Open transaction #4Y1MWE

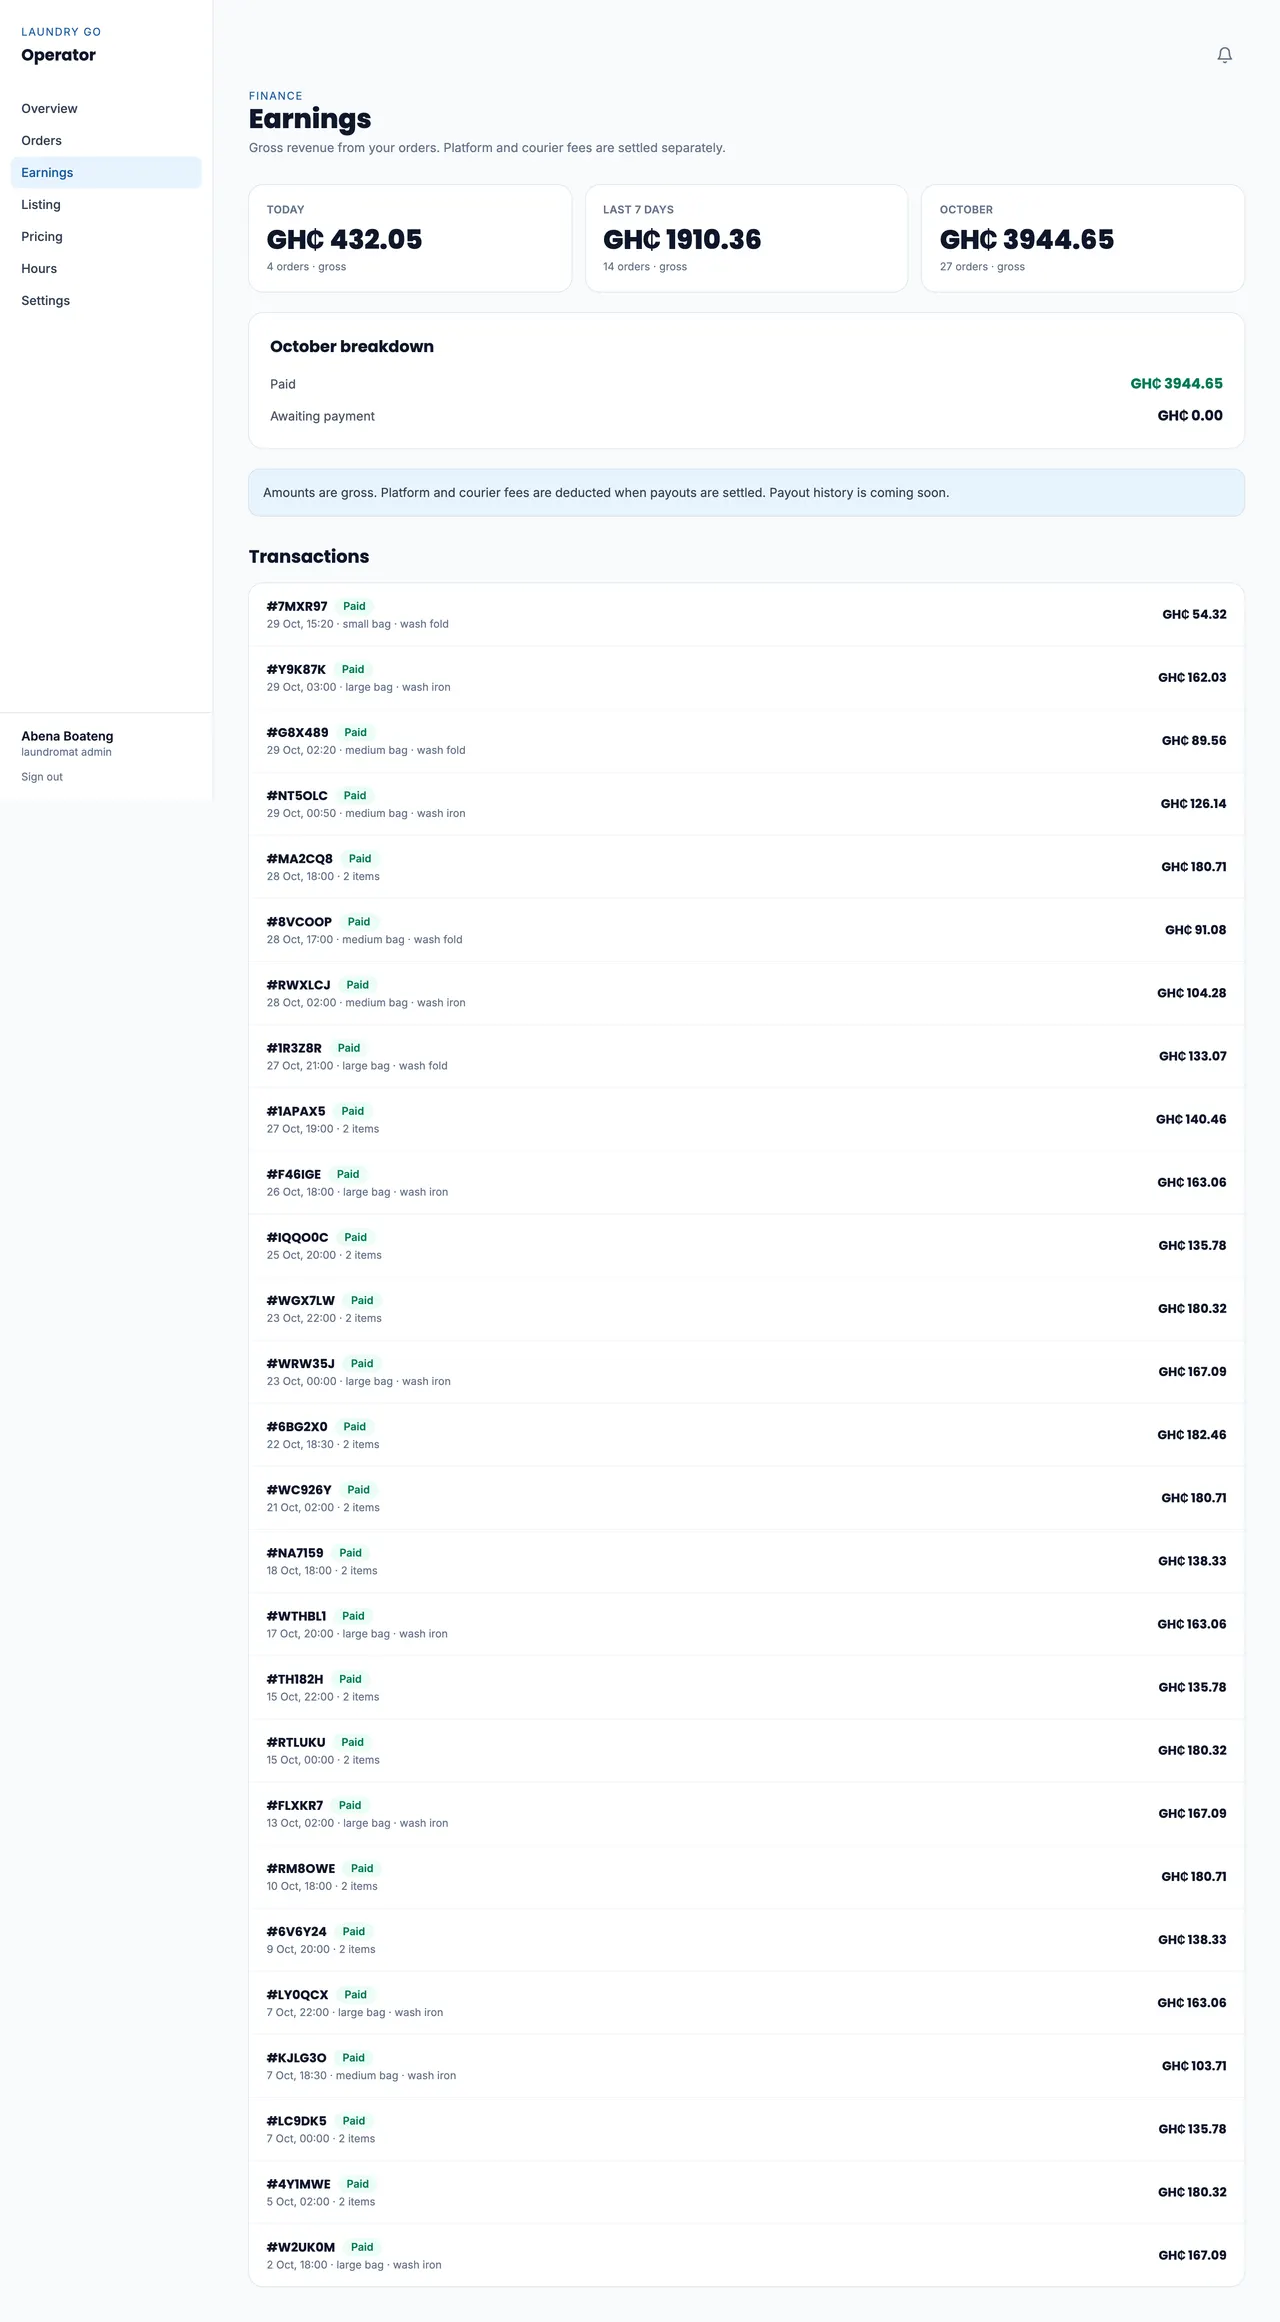point(746,2190)
